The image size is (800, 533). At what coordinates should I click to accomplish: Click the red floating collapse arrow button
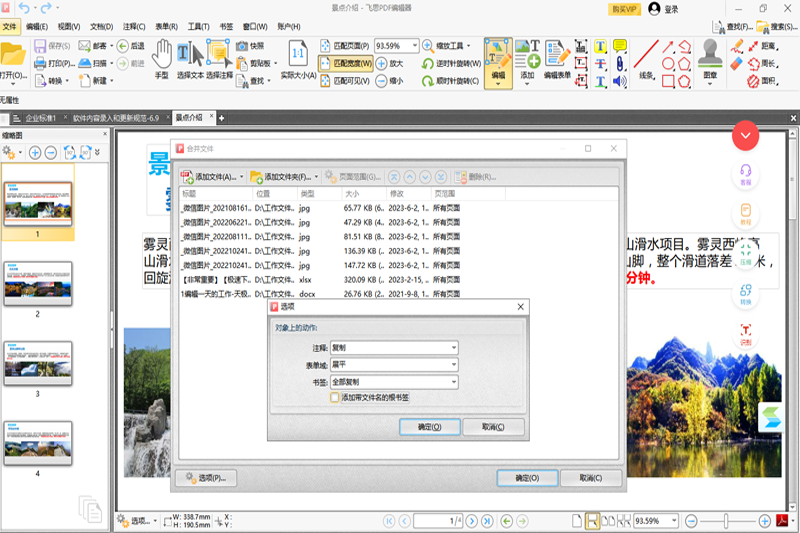tap(746, 136)
